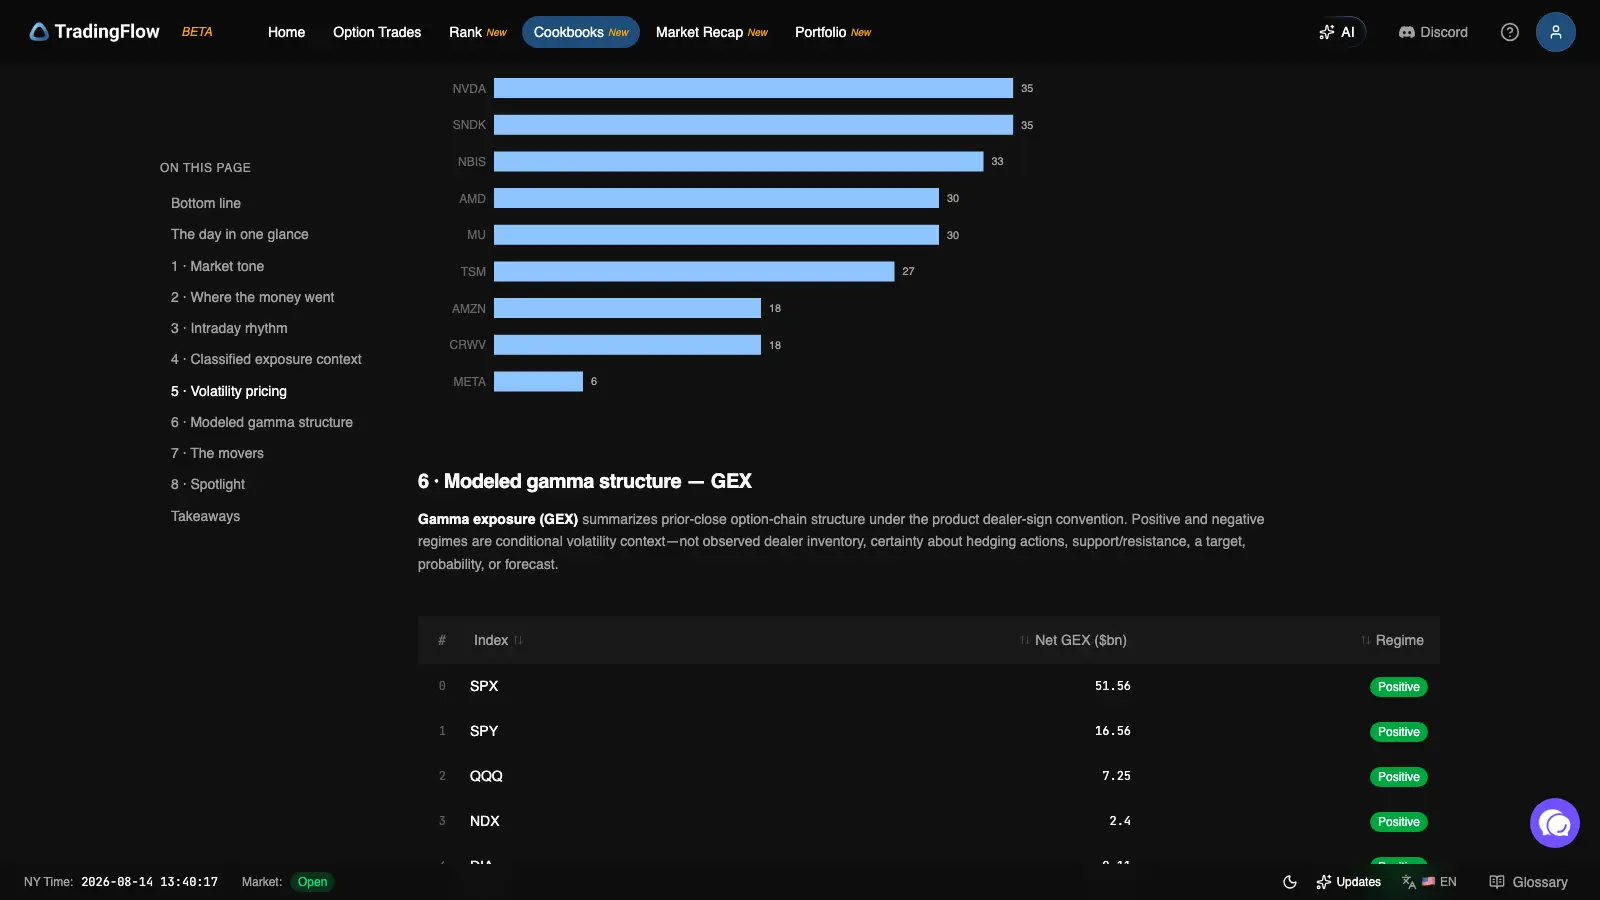Jump to 5 · Volatility pricing

tap(229, 391)
